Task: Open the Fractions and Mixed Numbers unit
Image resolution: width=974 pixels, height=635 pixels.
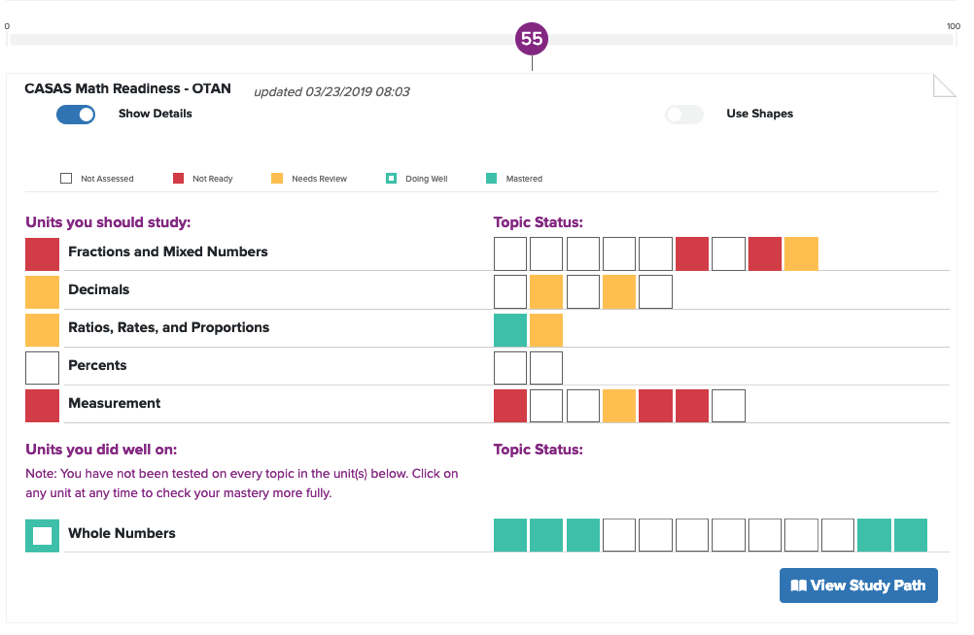Action: [x=168, y=252]
